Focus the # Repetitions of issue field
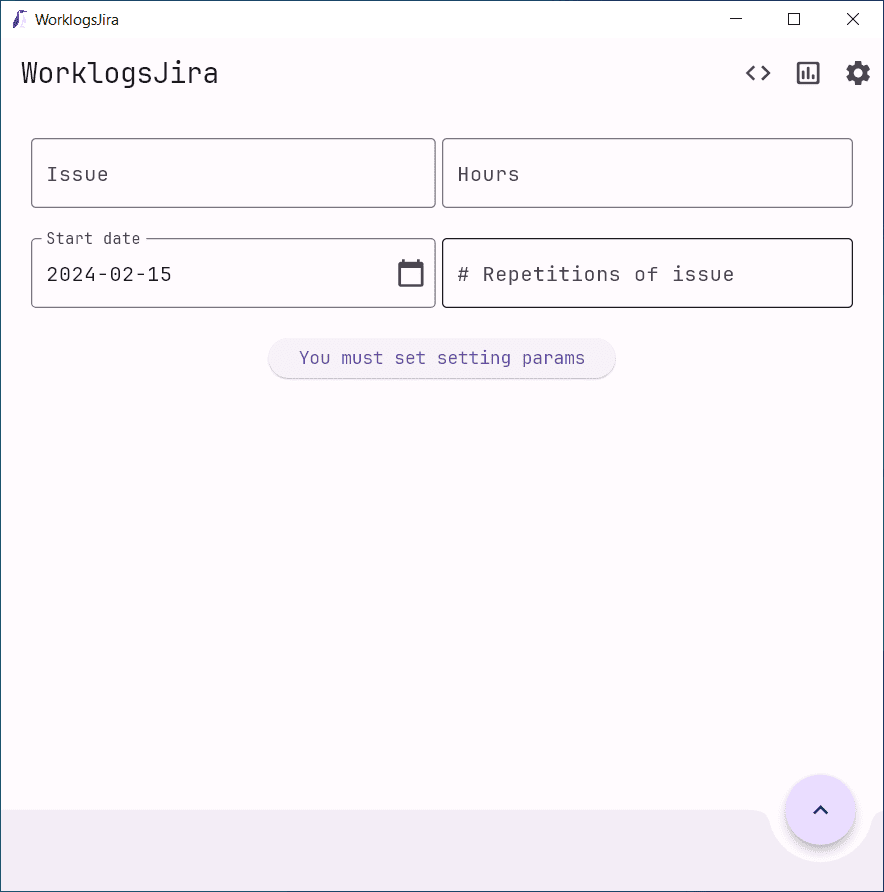884x892 pixels. (647, 273)
